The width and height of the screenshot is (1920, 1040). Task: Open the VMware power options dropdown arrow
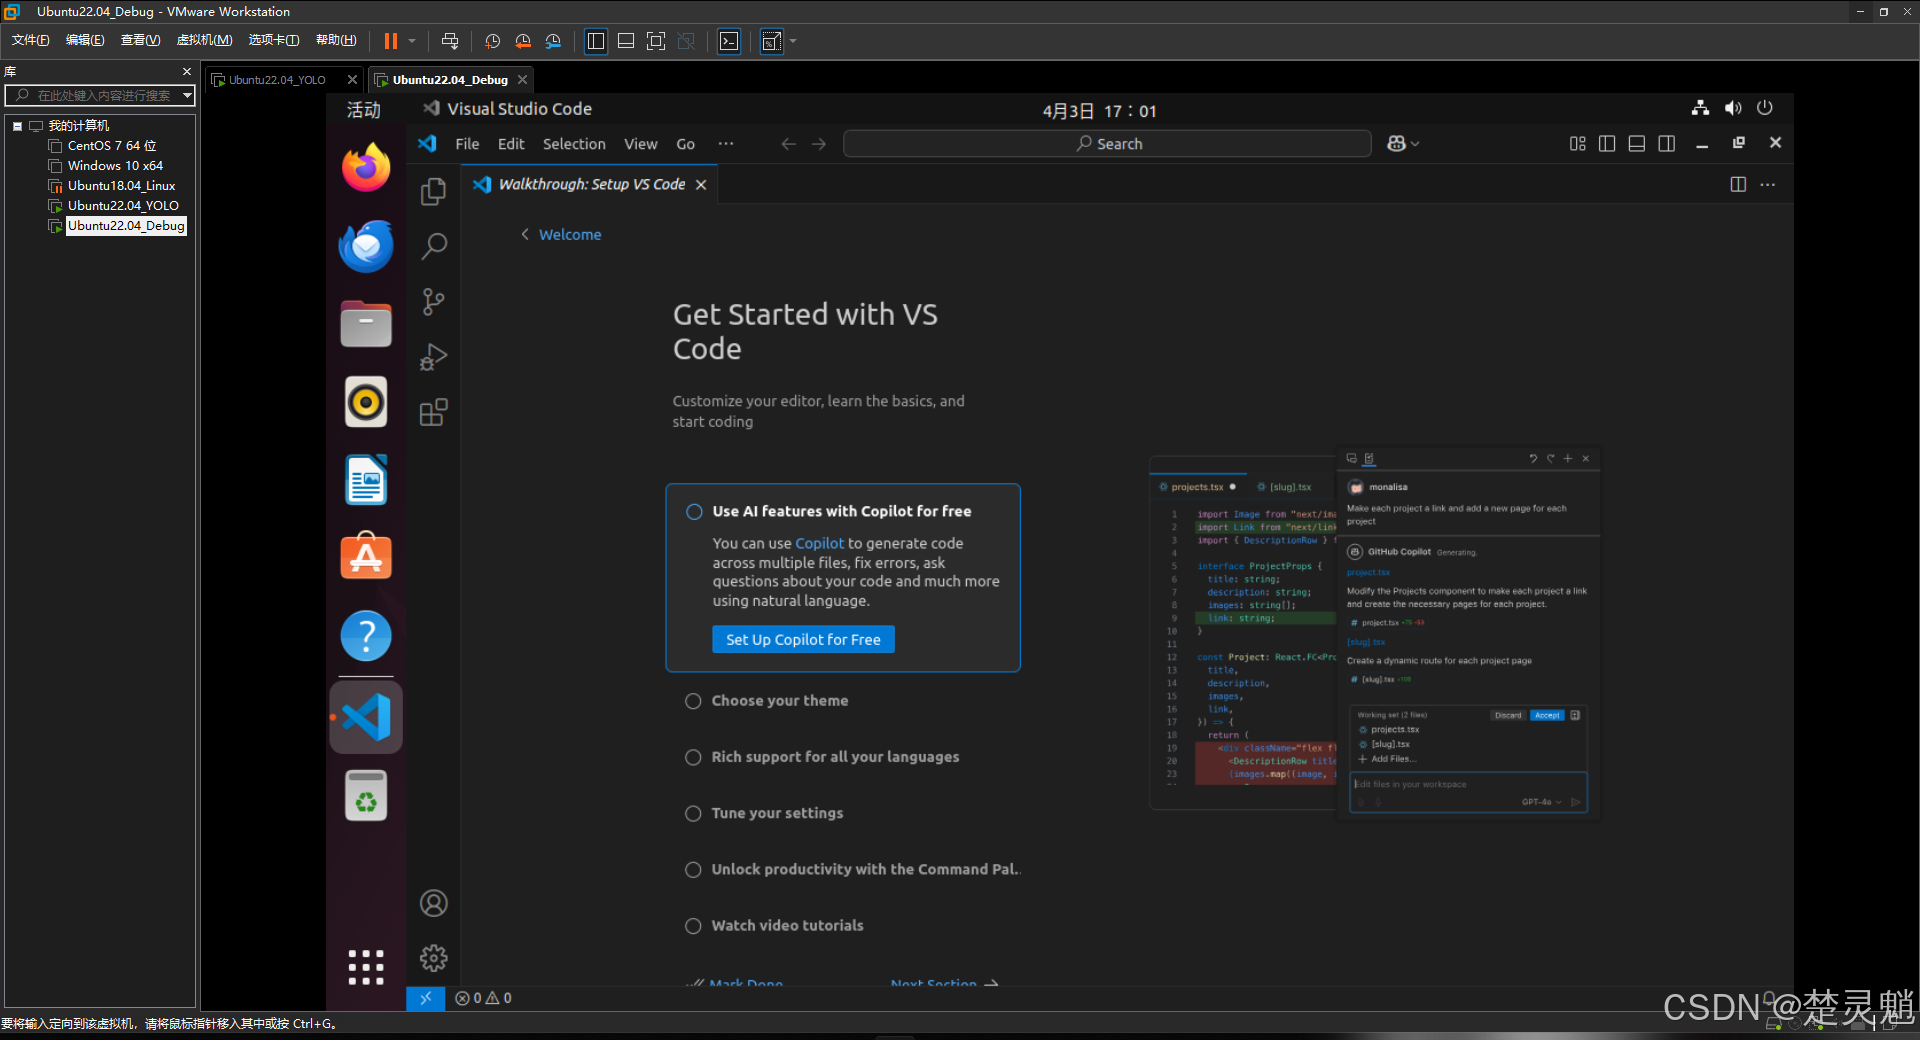[x=412, y=41]
